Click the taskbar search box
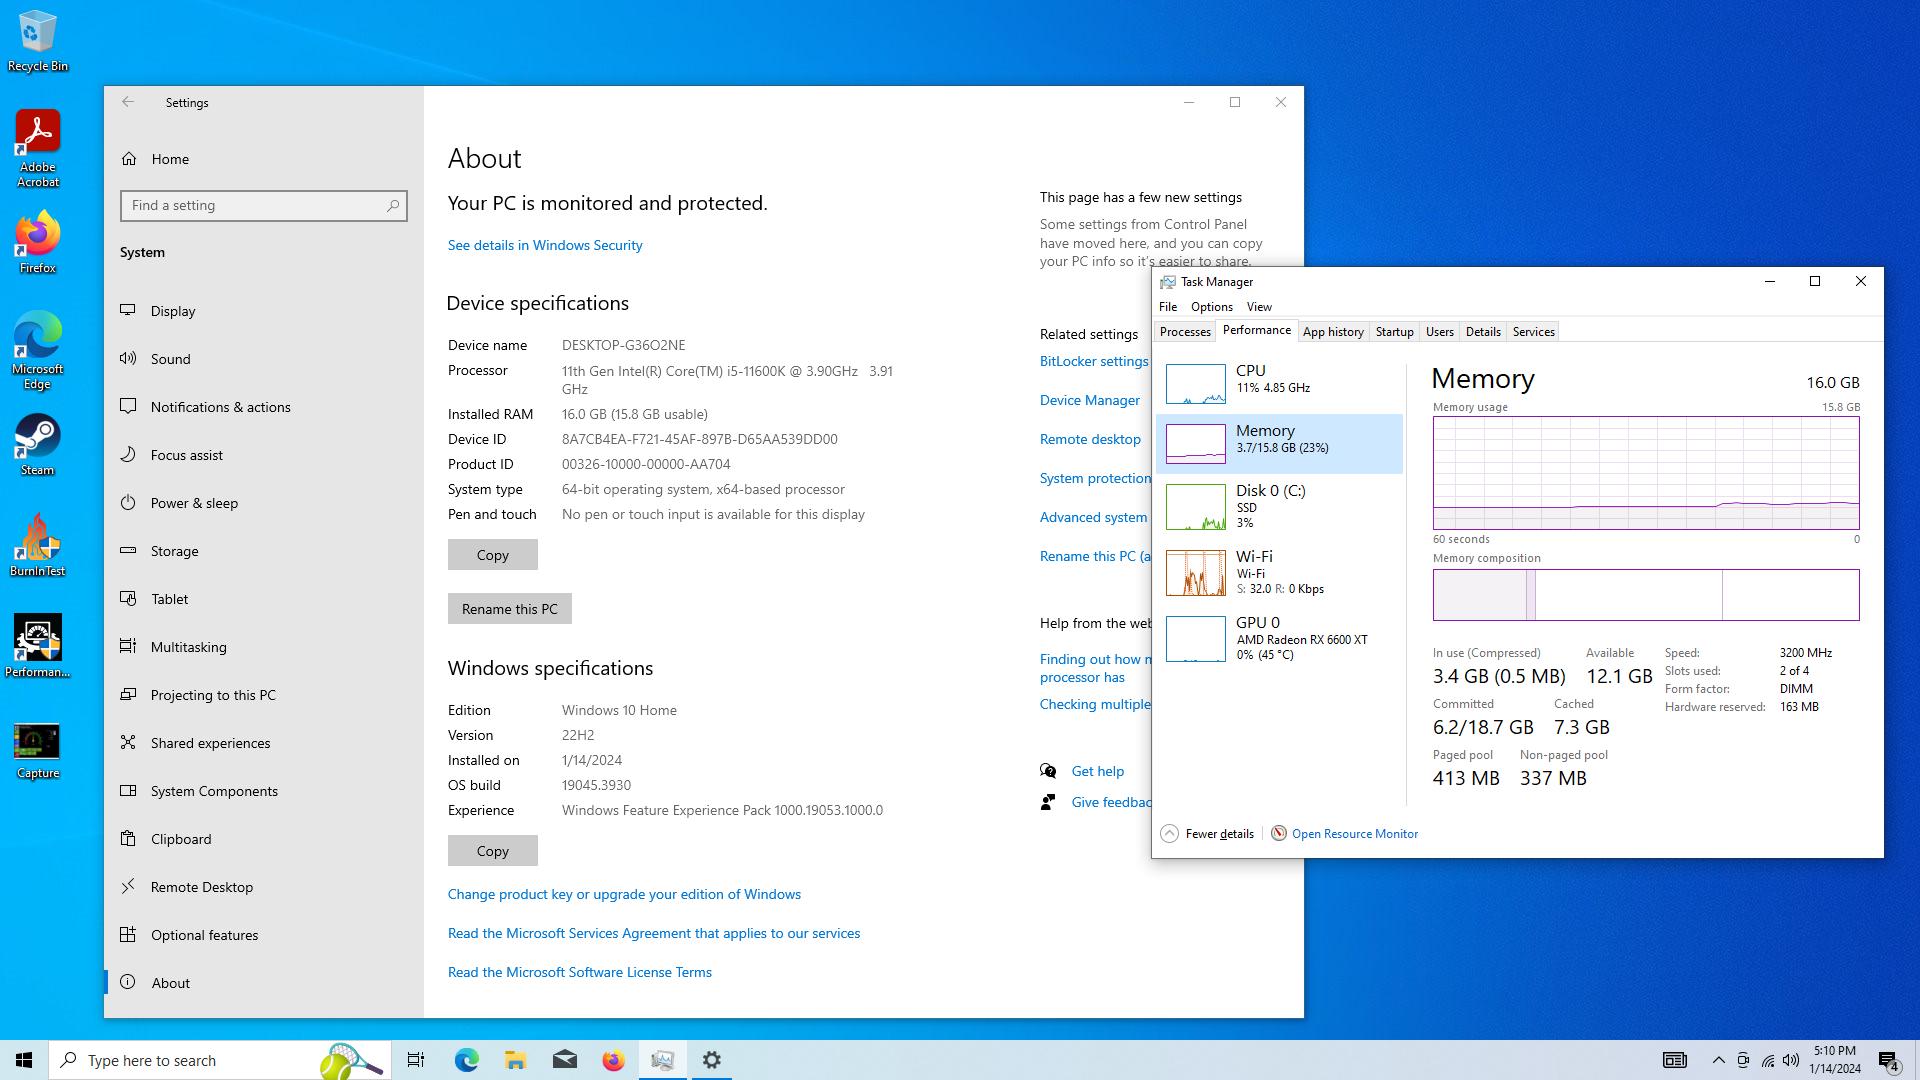The width and height of the screenshot is (1920, 1080). tap(220, 1060)
